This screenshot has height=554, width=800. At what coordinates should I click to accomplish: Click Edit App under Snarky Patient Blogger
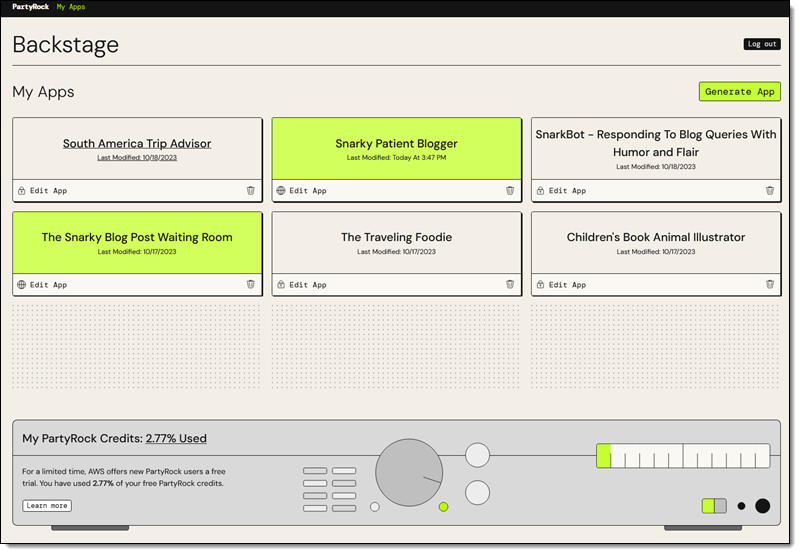[x=308, y=191]
